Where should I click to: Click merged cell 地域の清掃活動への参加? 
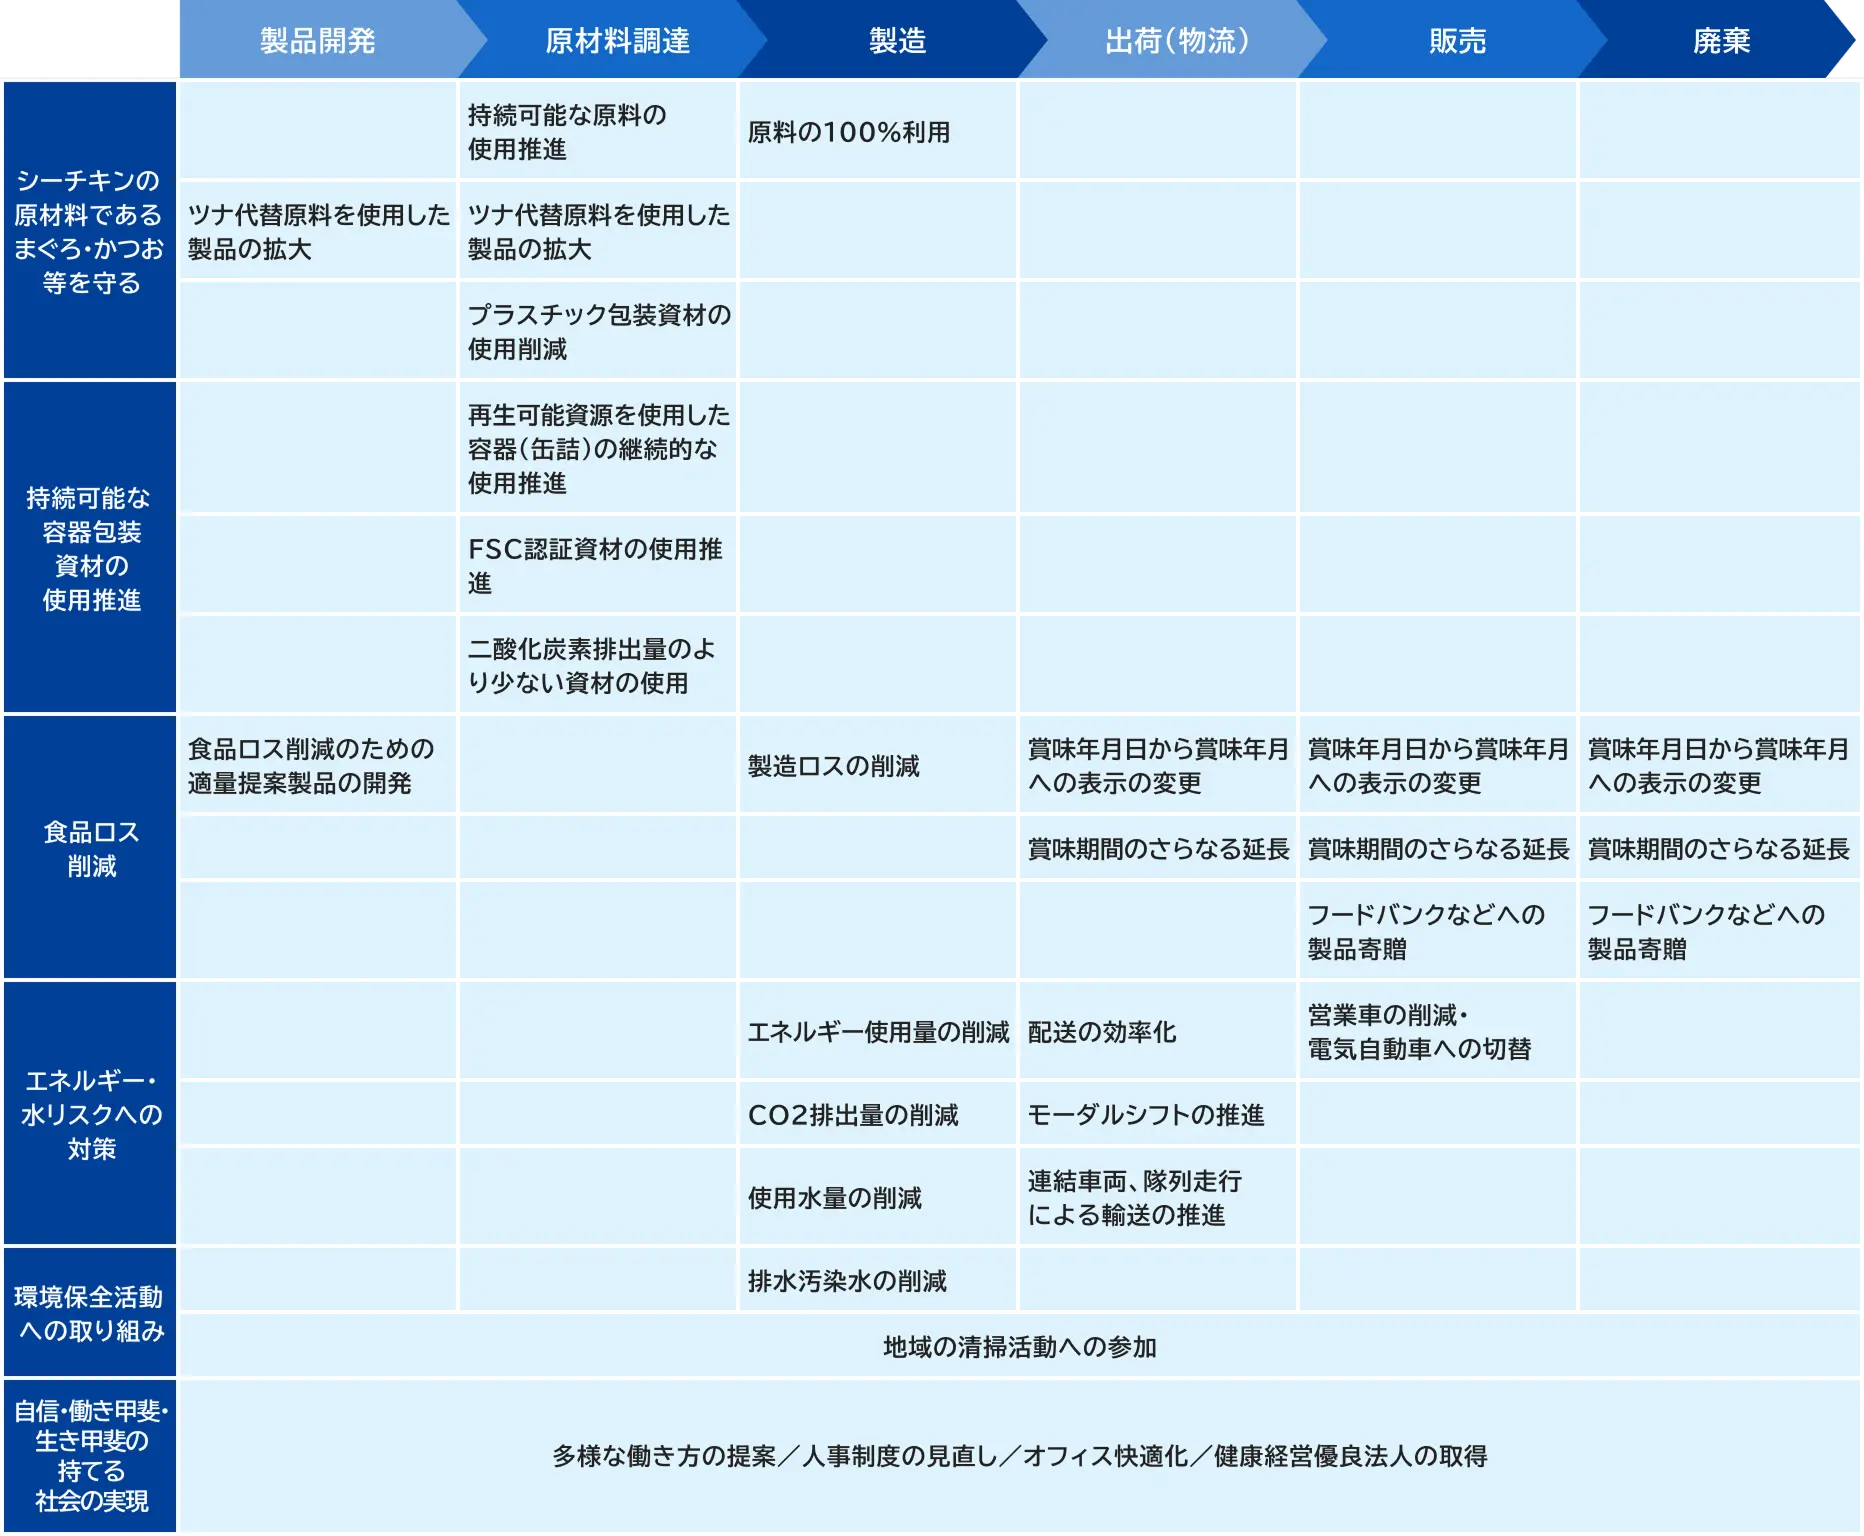(x=1020, y=1346)
